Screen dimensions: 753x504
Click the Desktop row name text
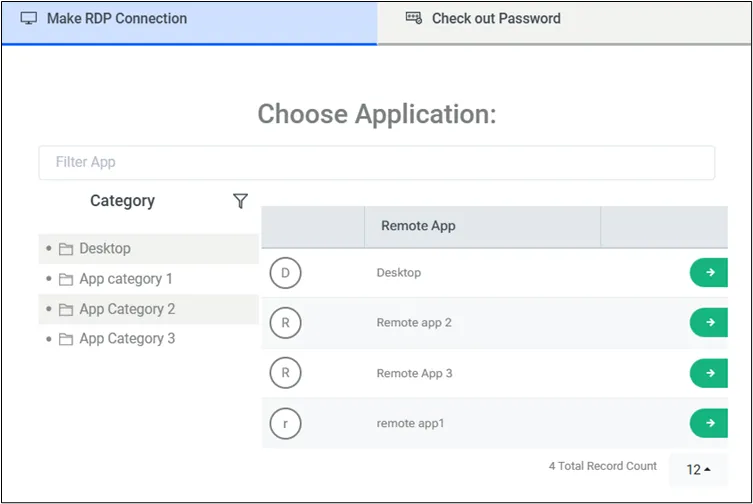(399, 273)
